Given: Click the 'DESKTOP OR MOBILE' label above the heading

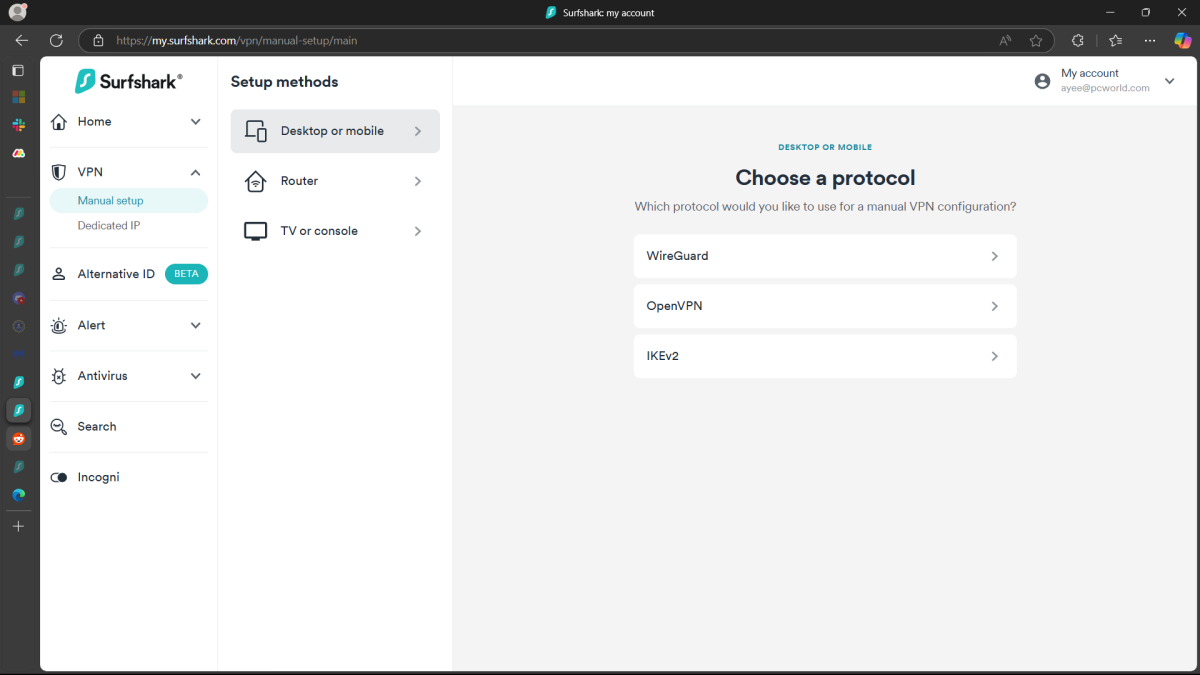Looking at the screenshot, I should click(825, 147).
